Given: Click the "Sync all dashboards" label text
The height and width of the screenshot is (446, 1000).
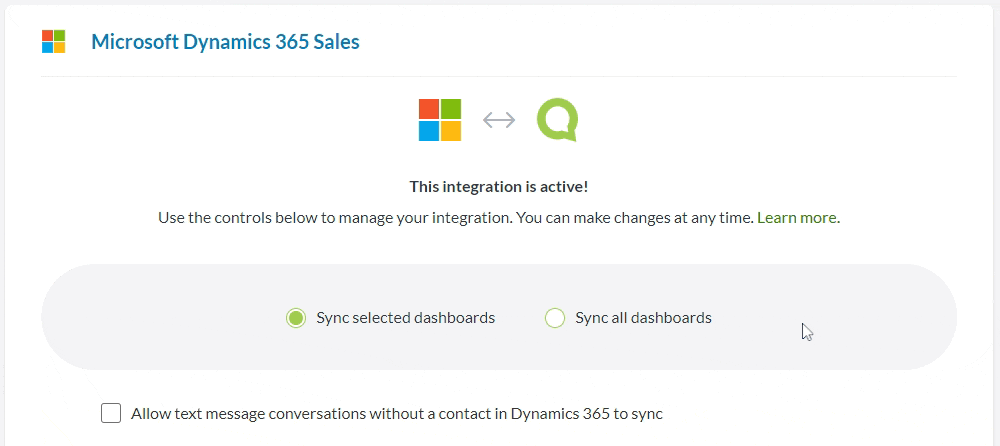Looking at the screenshot, I should pos(643,318).
